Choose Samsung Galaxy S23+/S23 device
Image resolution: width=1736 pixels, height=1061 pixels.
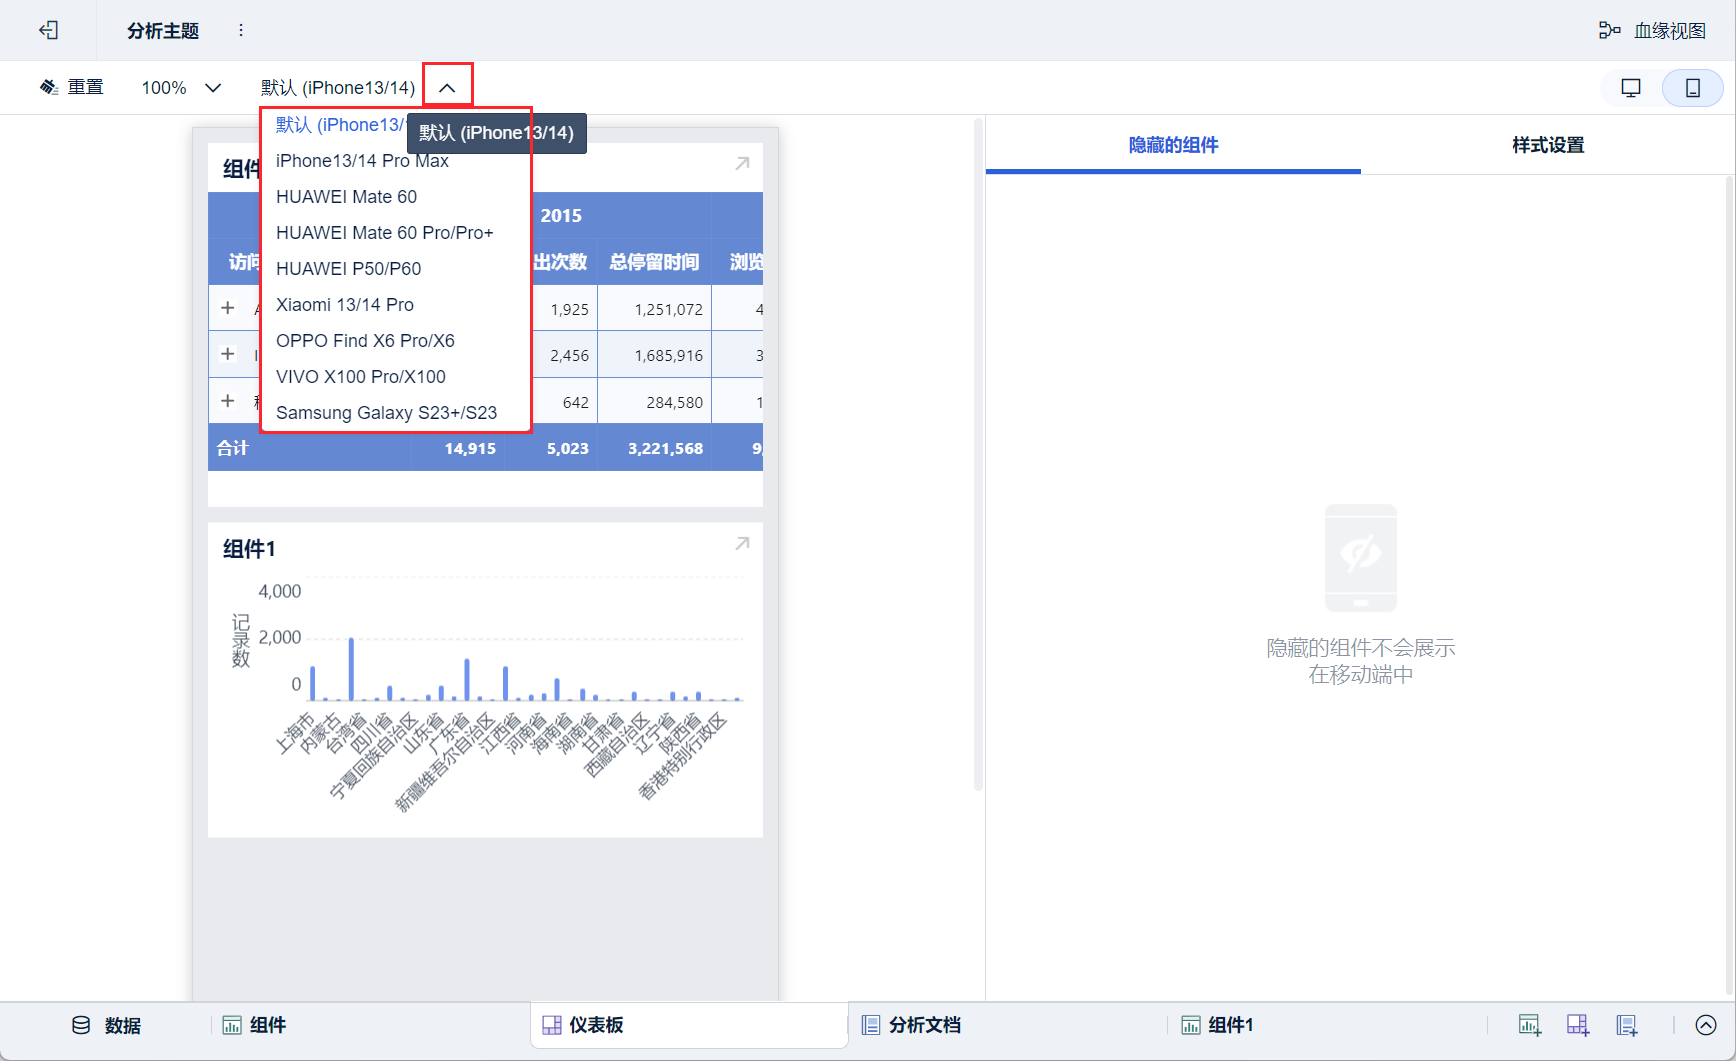395,412
